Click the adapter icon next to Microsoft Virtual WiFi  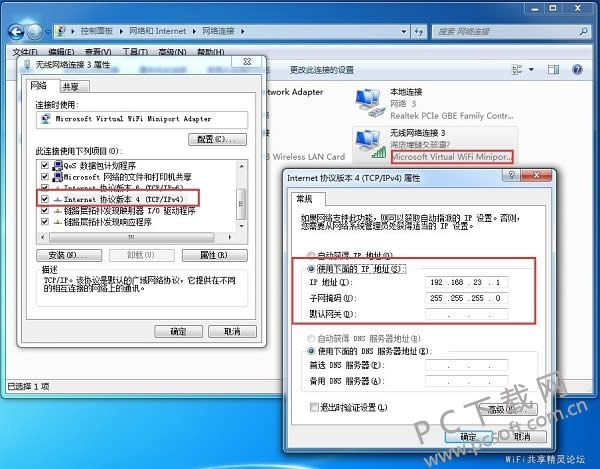click(46, 119)
